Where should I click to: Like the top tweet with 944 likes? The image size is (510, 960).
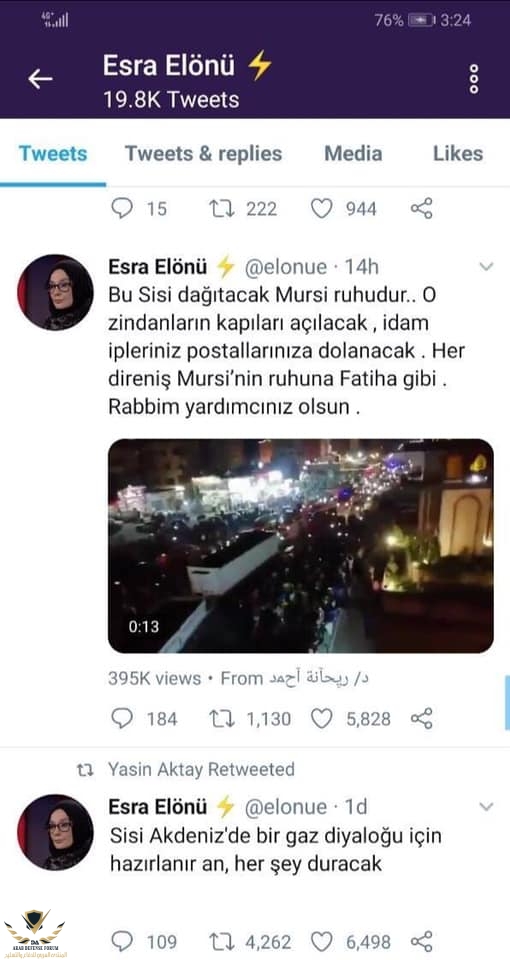pos(321,209)
